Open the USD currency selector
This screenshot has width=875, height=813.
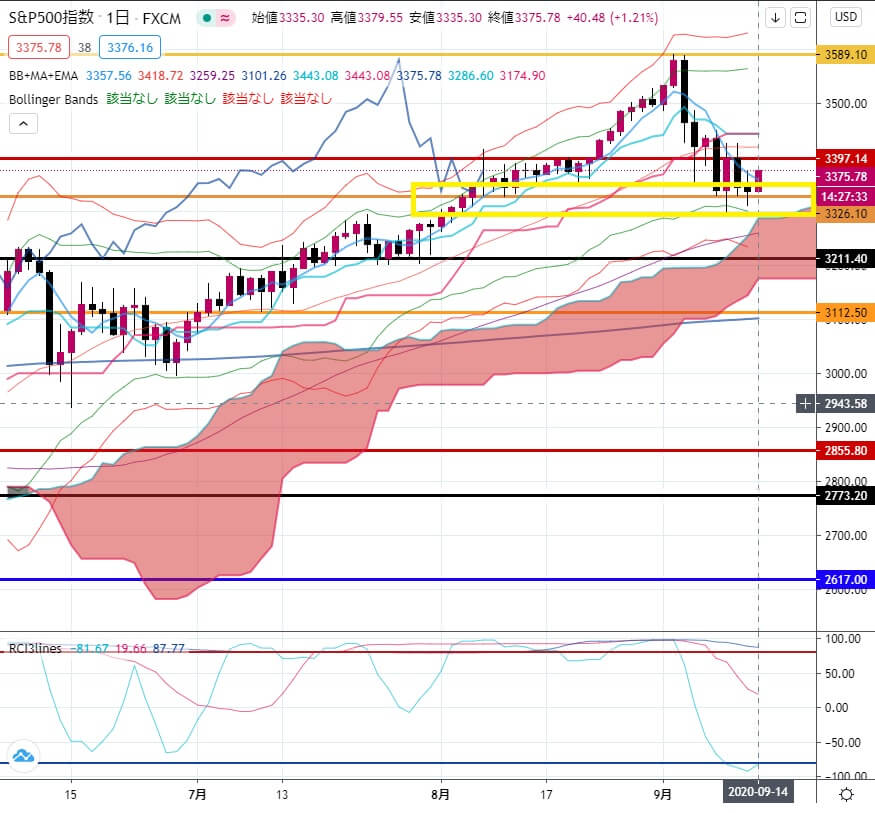pyautogui.click(x=845, y=17)
